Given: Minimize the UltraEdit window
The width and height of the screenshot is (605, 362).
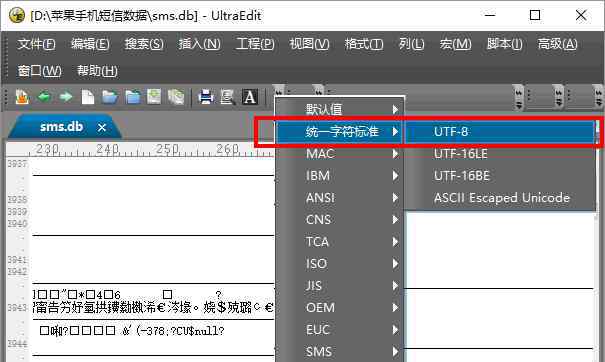Looking at the screenshot, I should point(490,15).
